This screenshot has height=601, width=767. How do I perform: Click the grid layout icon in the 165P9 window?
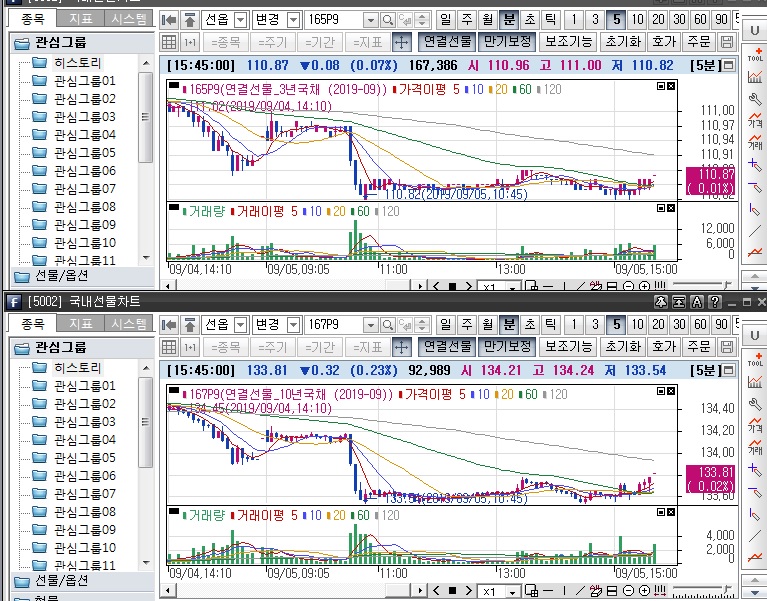click(169, 42)
